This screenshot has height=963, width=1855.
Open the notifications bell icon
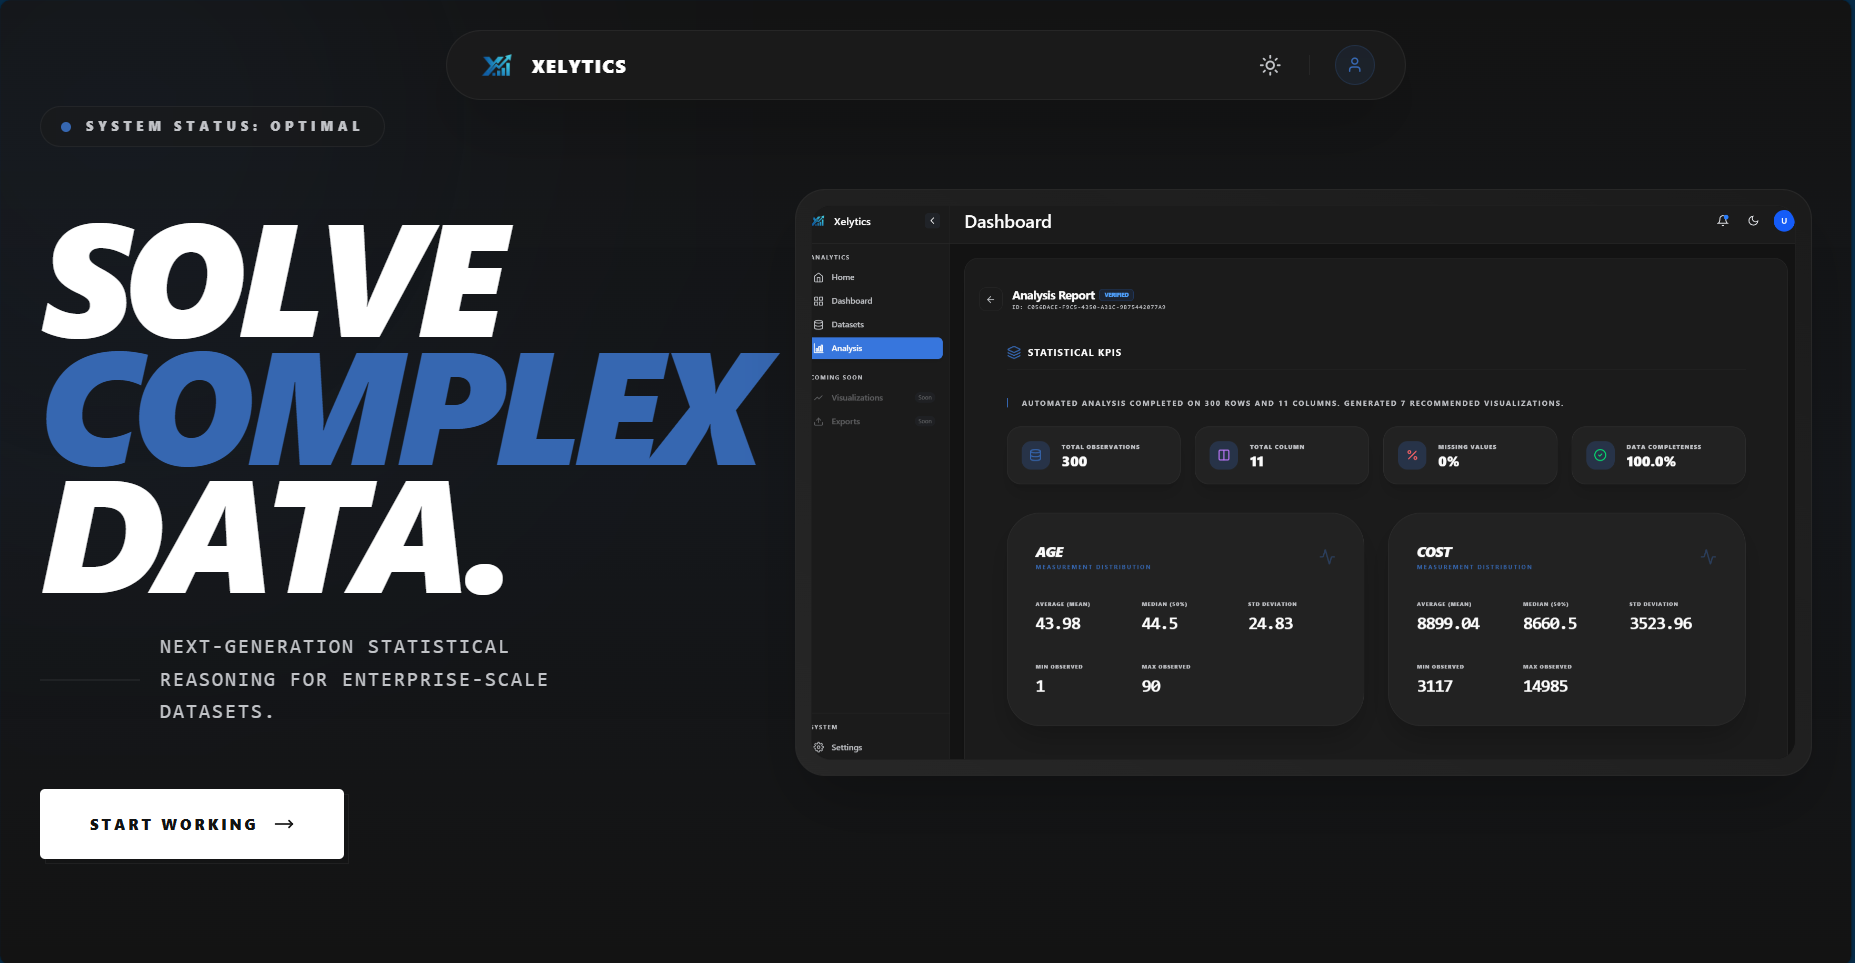[1723, 221]
